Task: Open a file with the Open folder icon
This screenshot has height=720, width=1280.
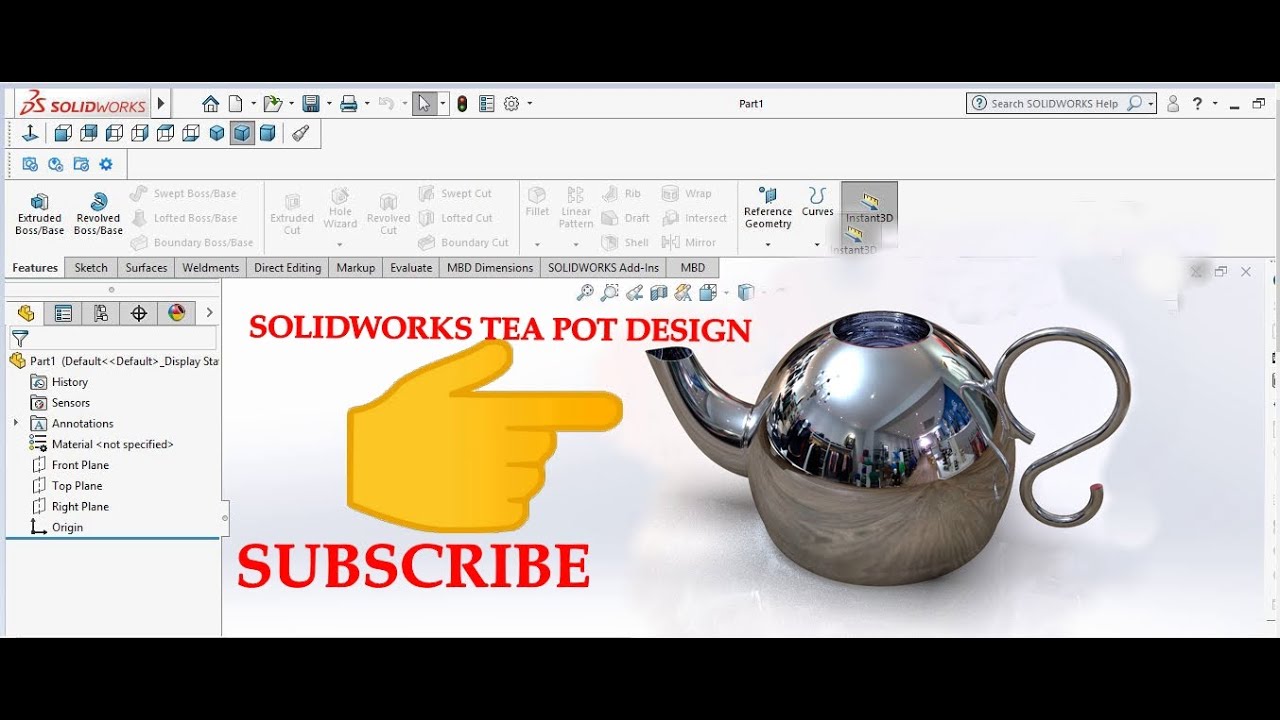Action: (x=273, y=104)
